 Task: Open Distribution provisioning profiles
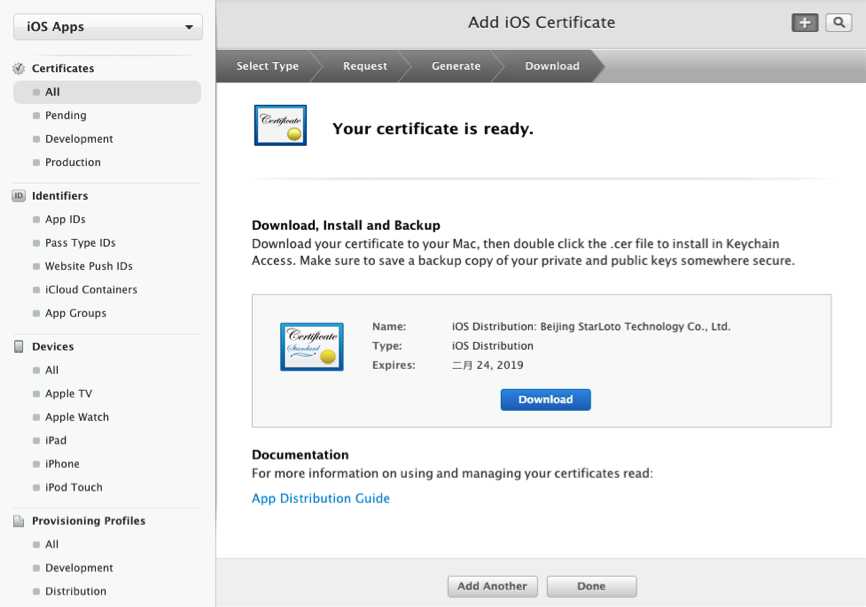75,591
